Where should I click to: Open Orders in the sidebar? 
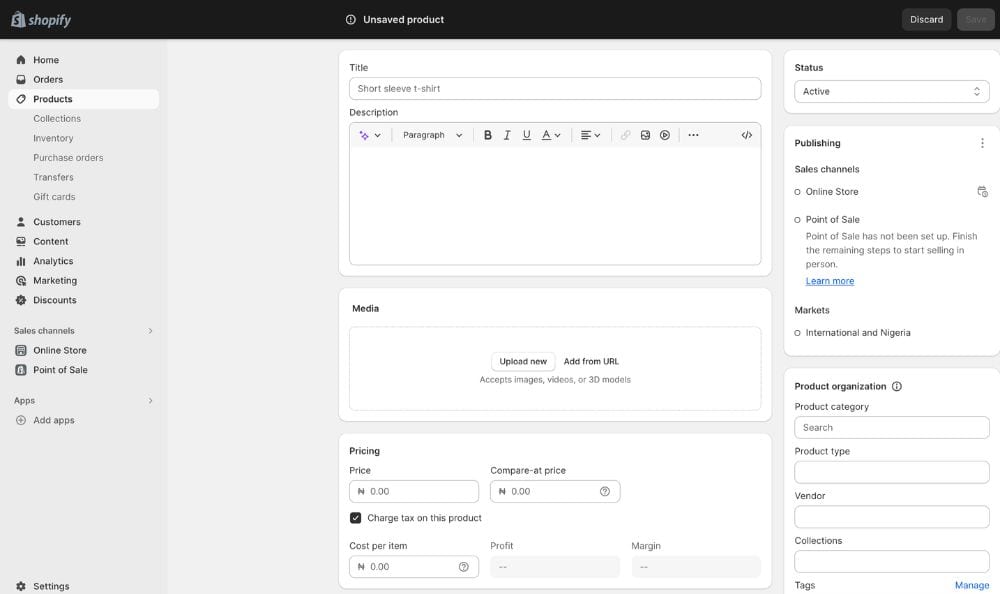[48, 79]
